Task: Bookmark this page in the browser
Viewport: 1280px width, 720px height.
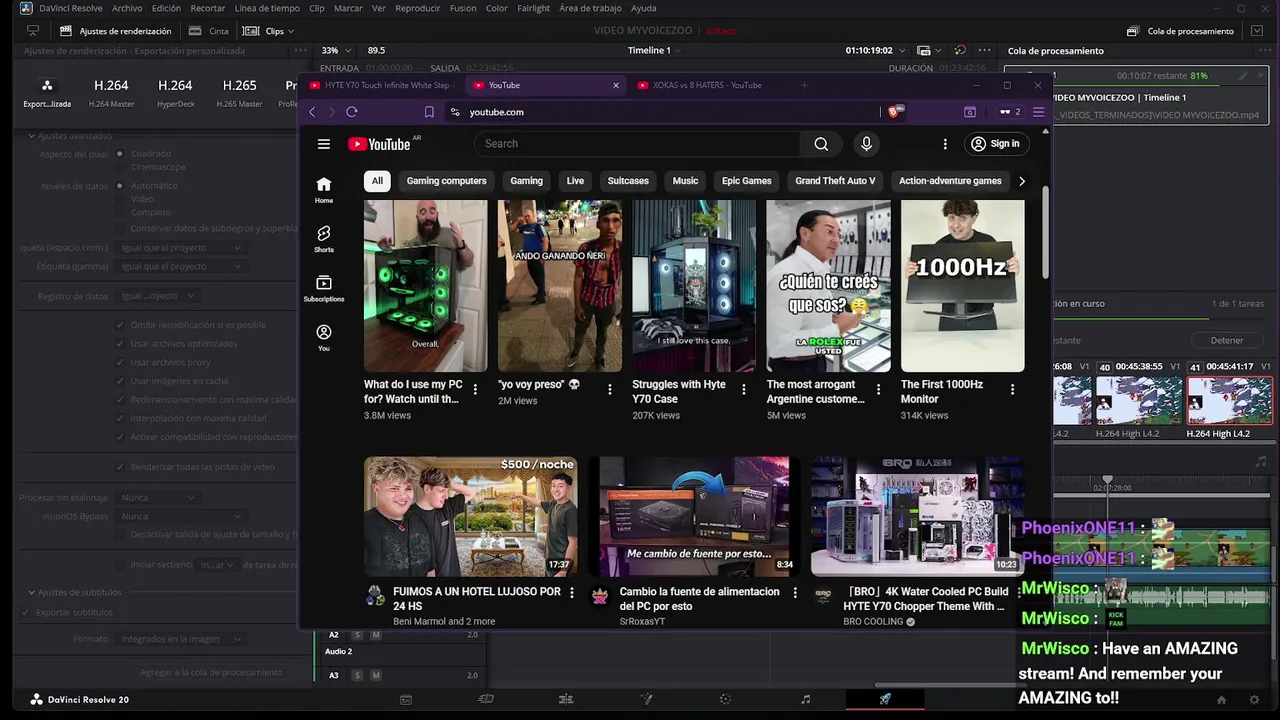Action: pos(429,112)
